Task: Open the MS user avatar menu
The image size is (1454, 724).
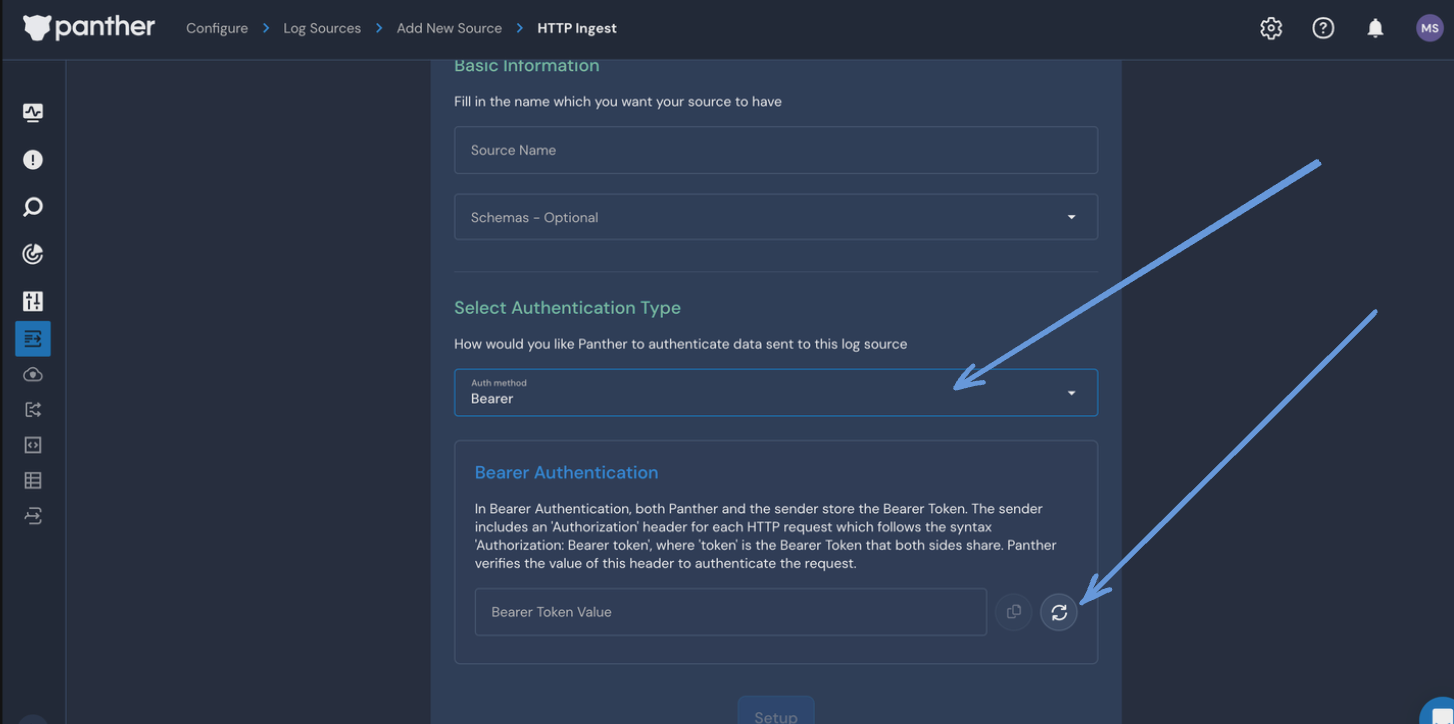Action: (x=1429, y=28)
